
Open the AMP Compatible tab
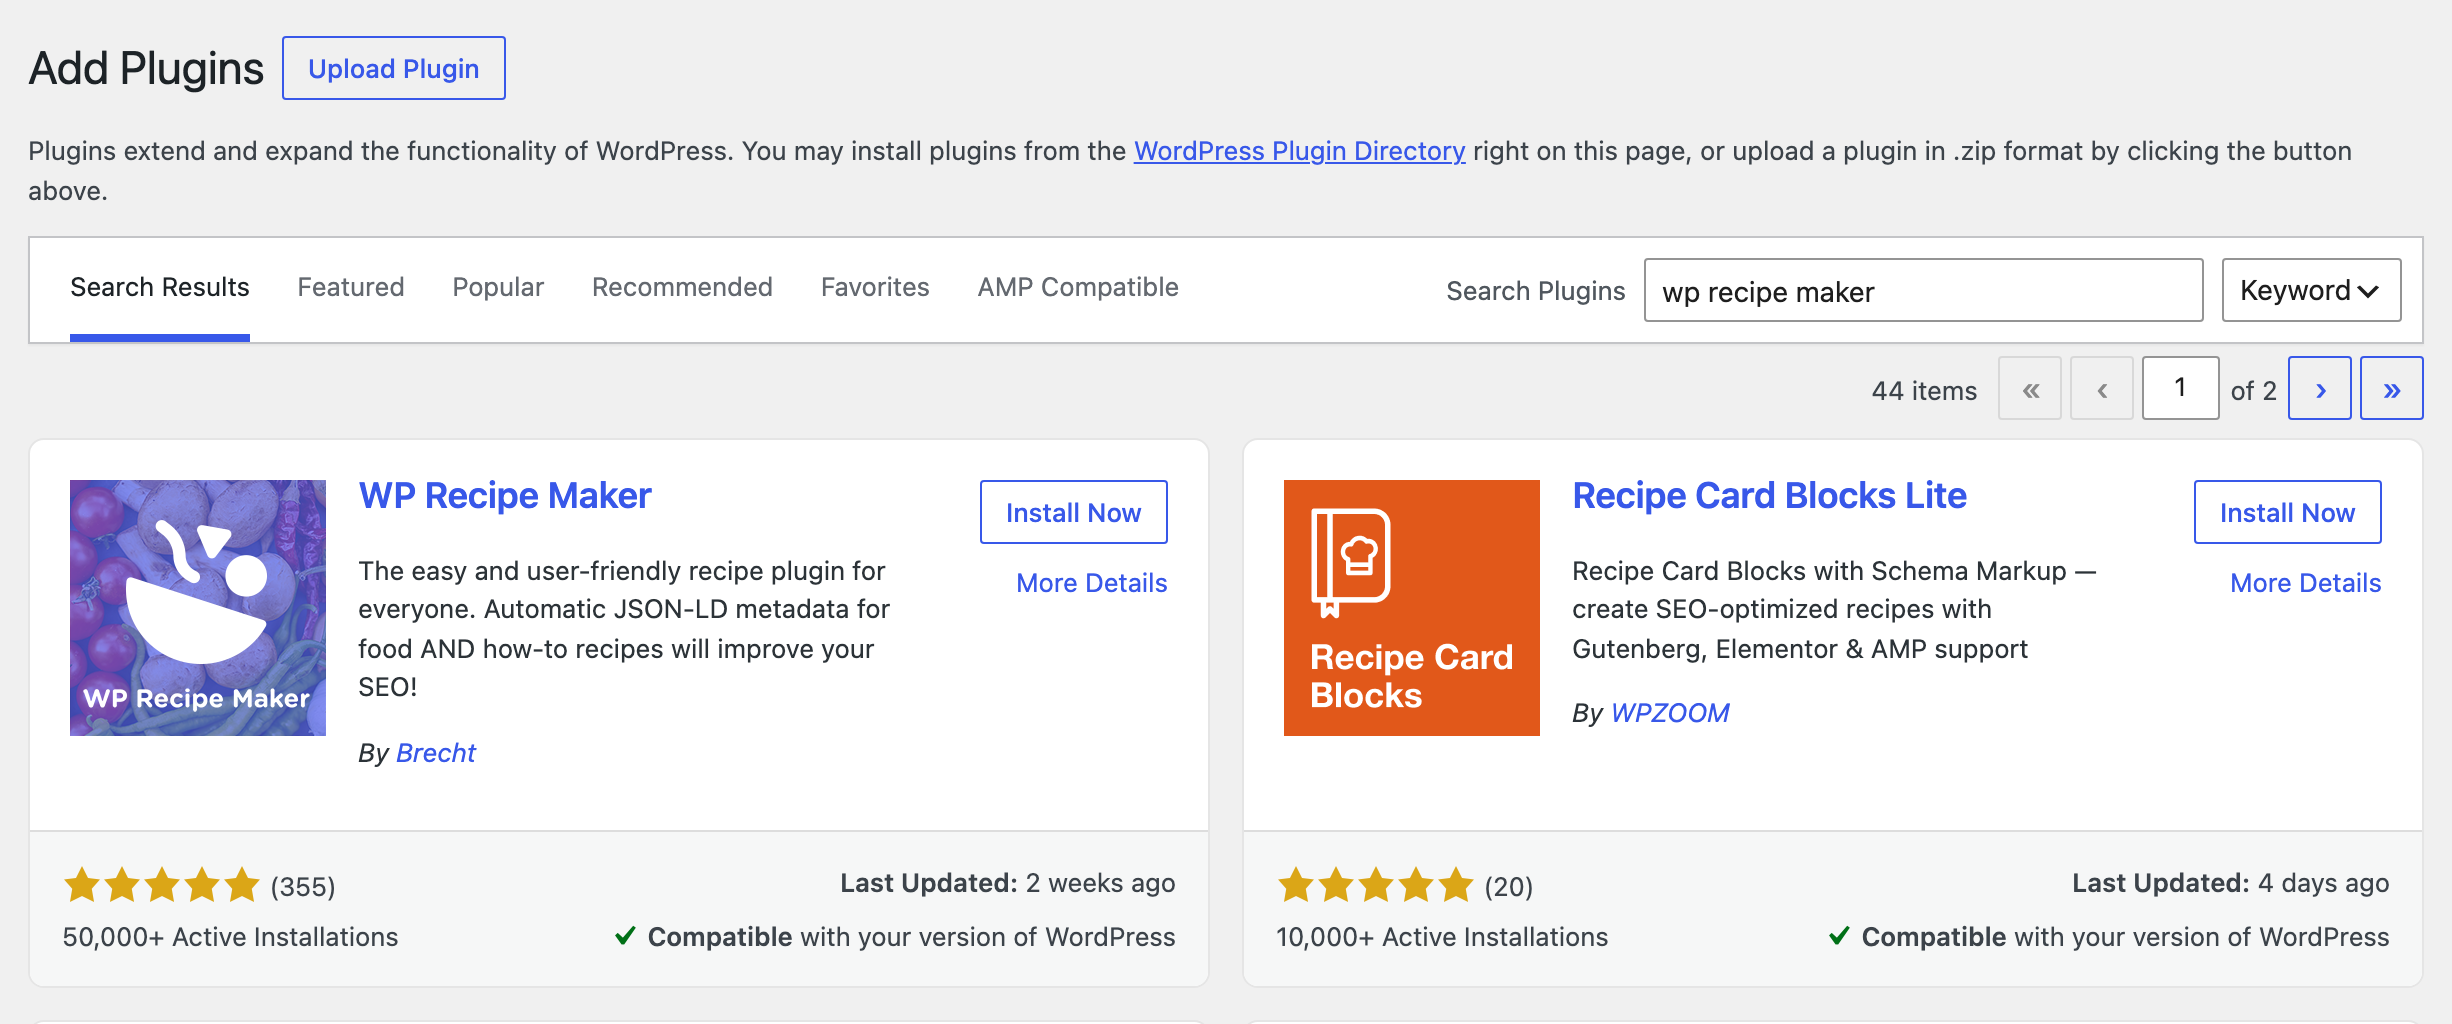pyautogui.click(x=1078, y=287)
